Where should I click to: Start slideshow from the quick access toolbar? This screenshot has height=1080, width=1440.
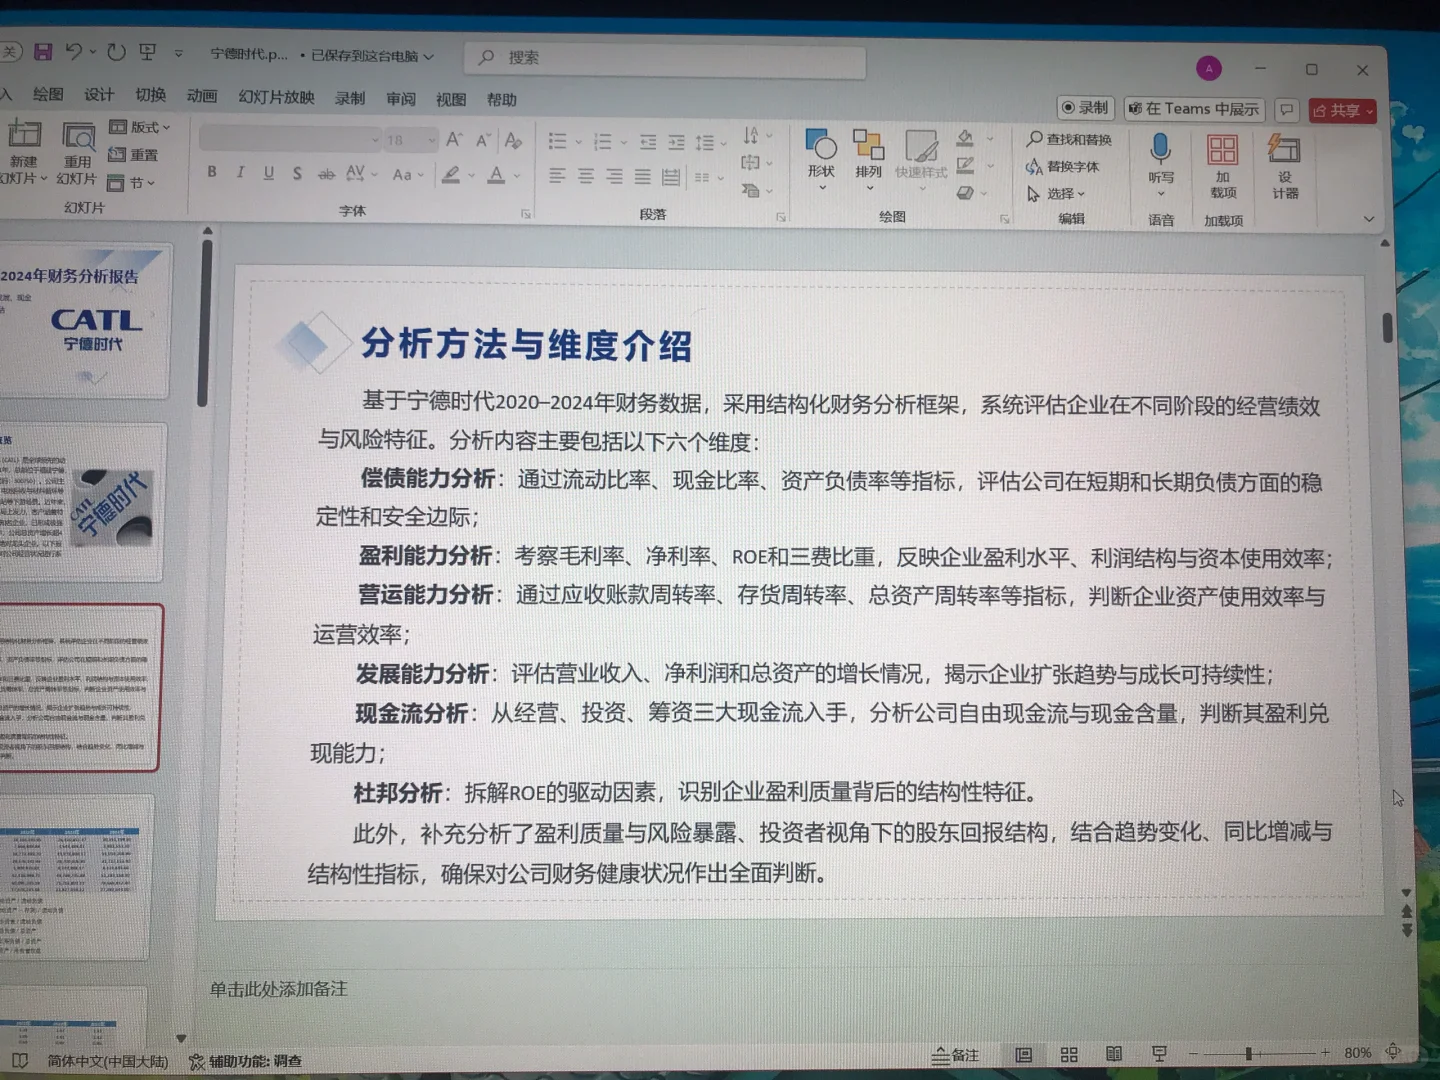(x=148, y=52)
